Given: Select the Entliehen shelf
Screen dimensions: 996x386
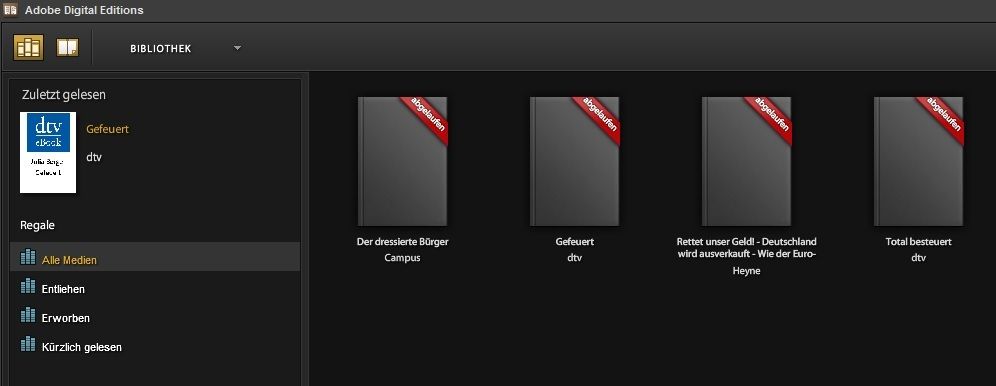Looking at the screenshot, I should pyautogui.click(x=155, y=286).
